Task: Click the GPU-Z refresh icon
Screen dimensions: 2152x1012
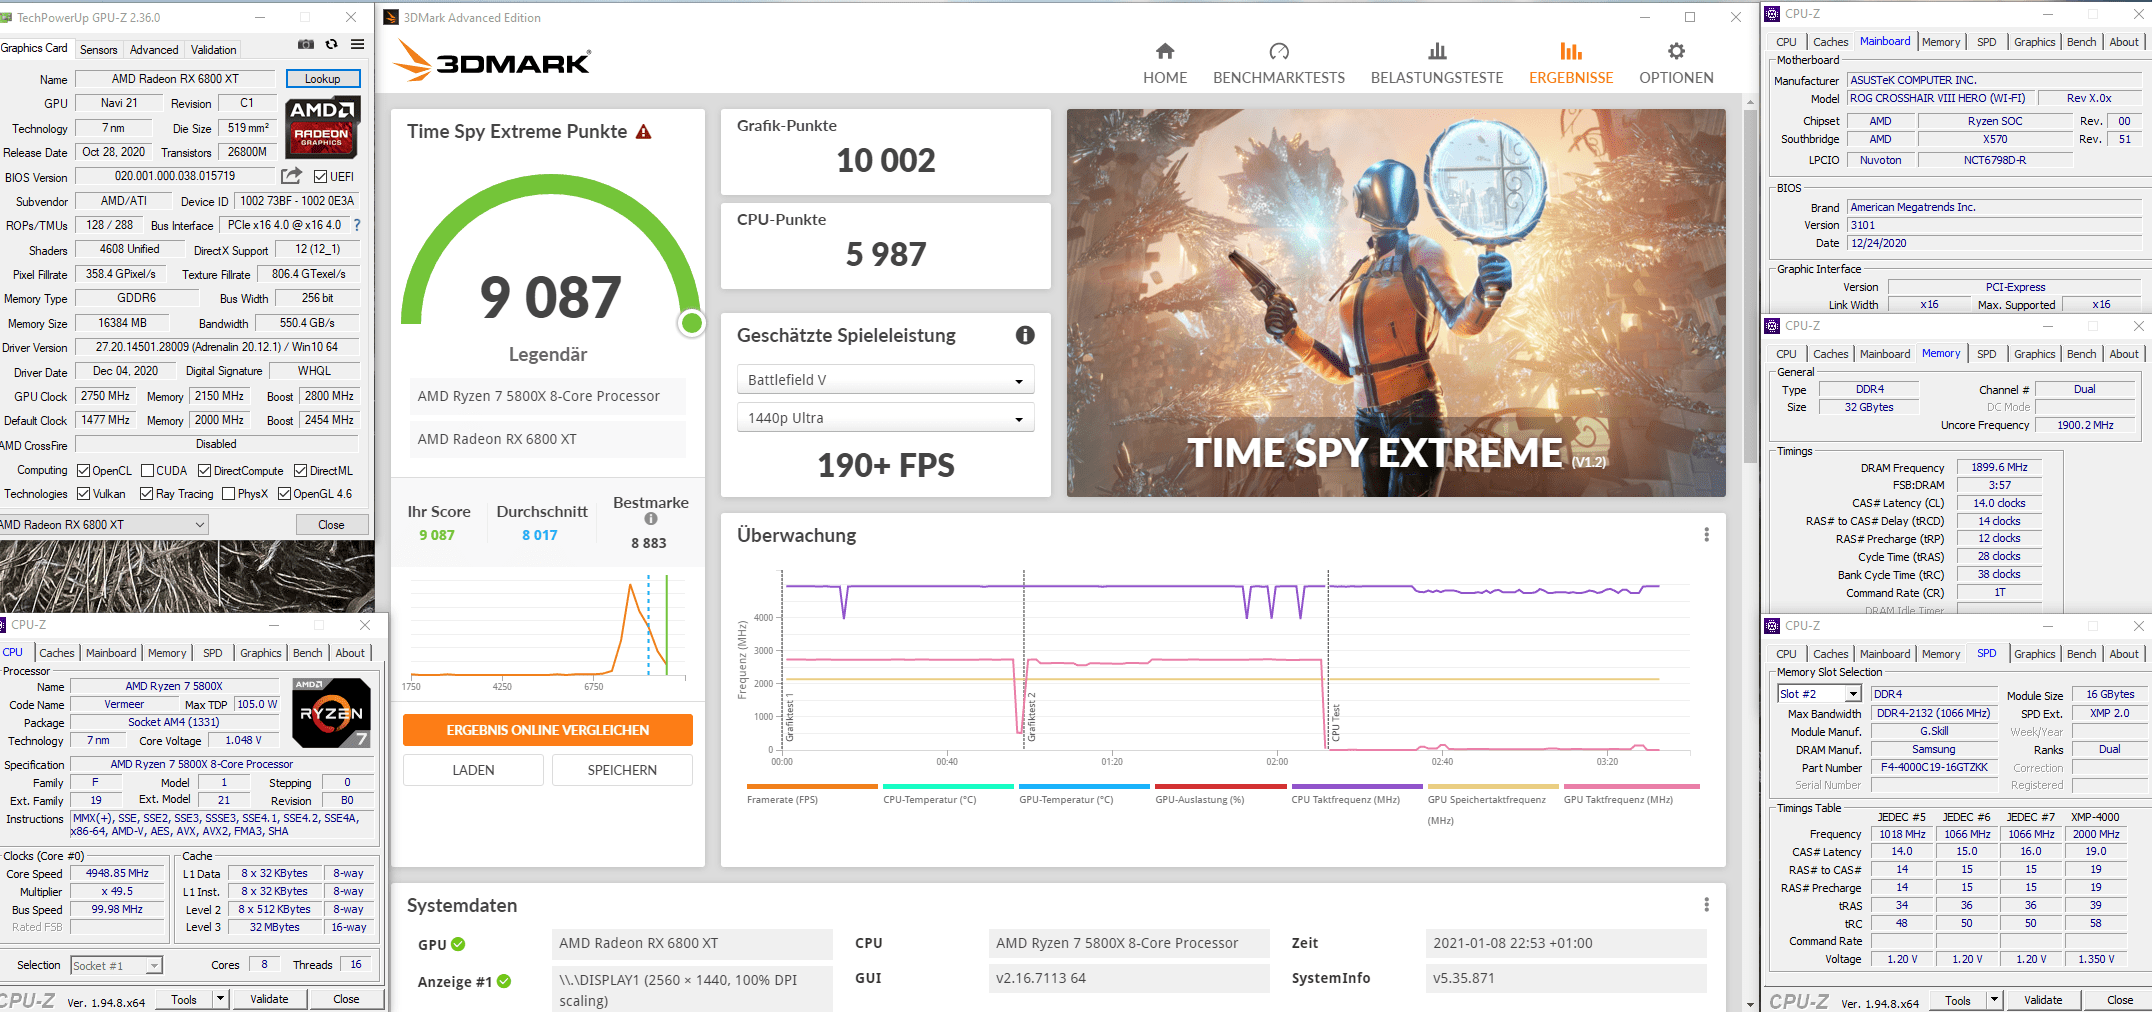Action: 332,44
